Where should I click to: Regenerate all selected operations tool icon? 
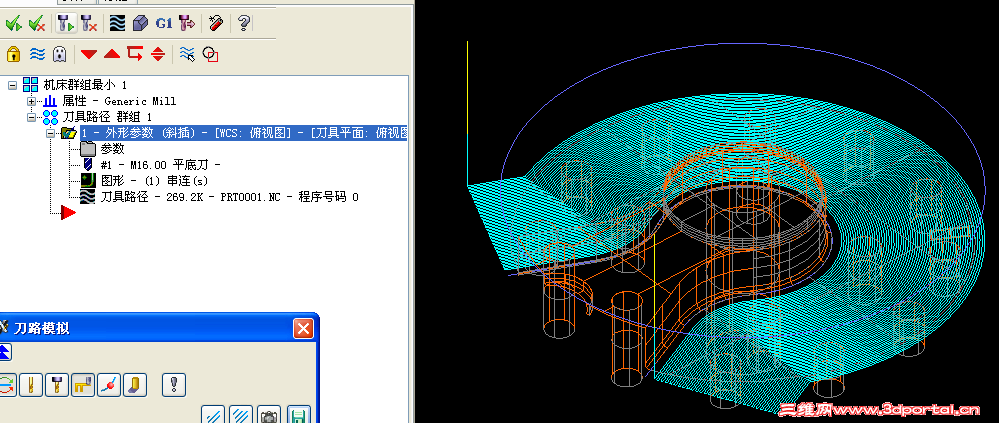tap(65, 24)
